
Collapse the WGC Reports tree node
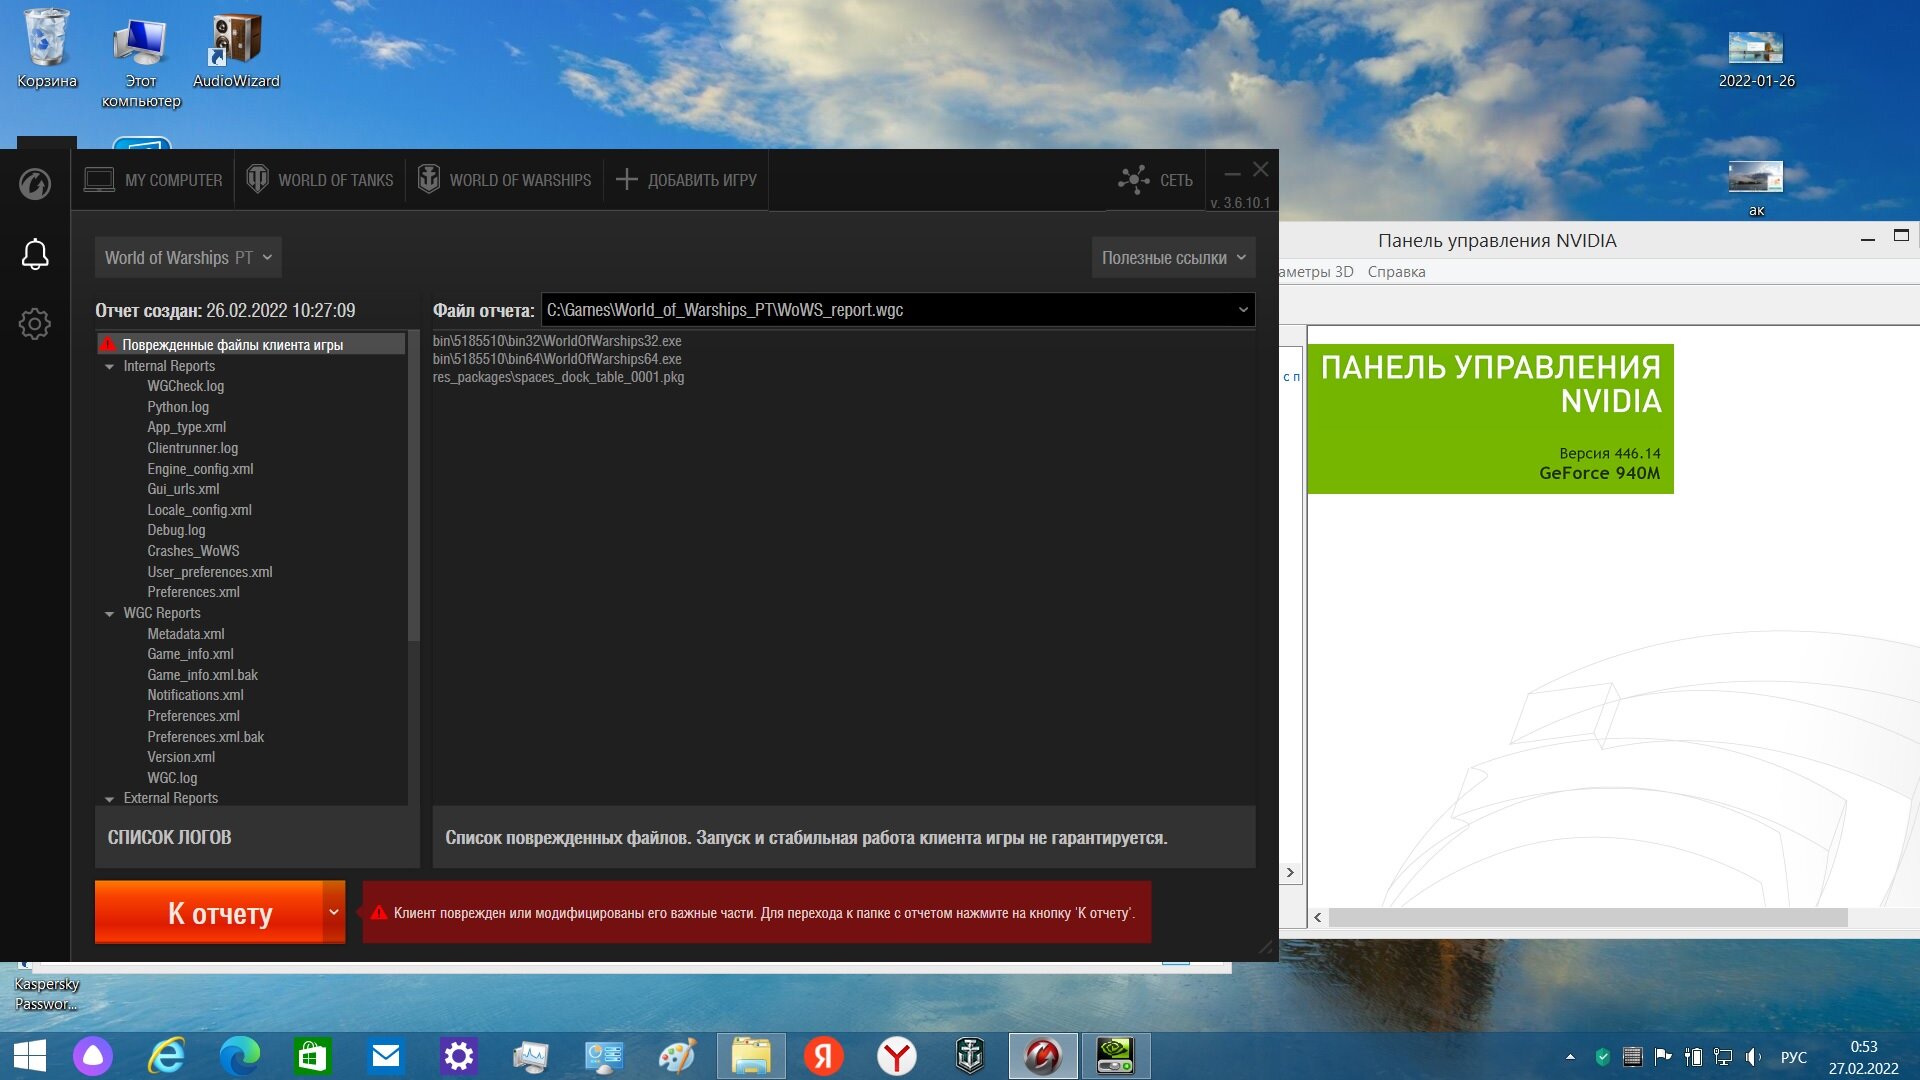coord(110,614)
